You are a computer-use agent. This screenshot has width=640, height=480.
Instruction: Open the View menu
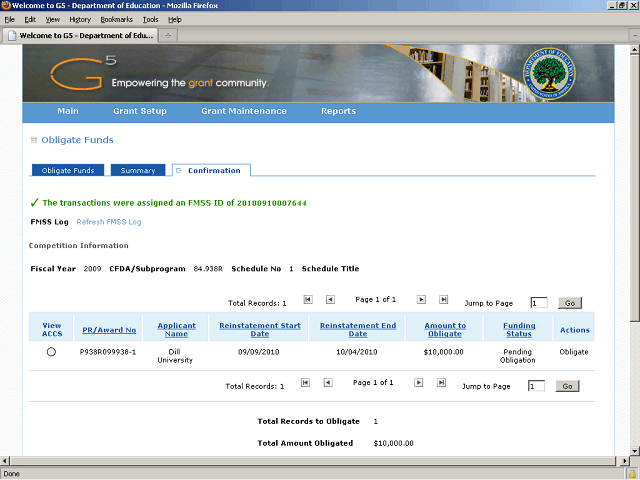coord(52,20)
